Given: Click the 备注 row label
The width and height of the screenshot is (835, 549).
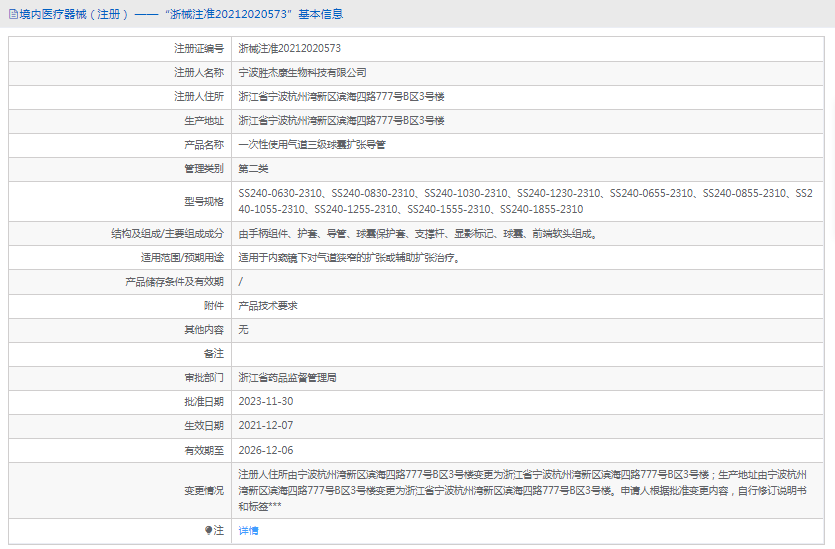Looking at the screenshot, I should pyautogui.click(x=214, y=354).
